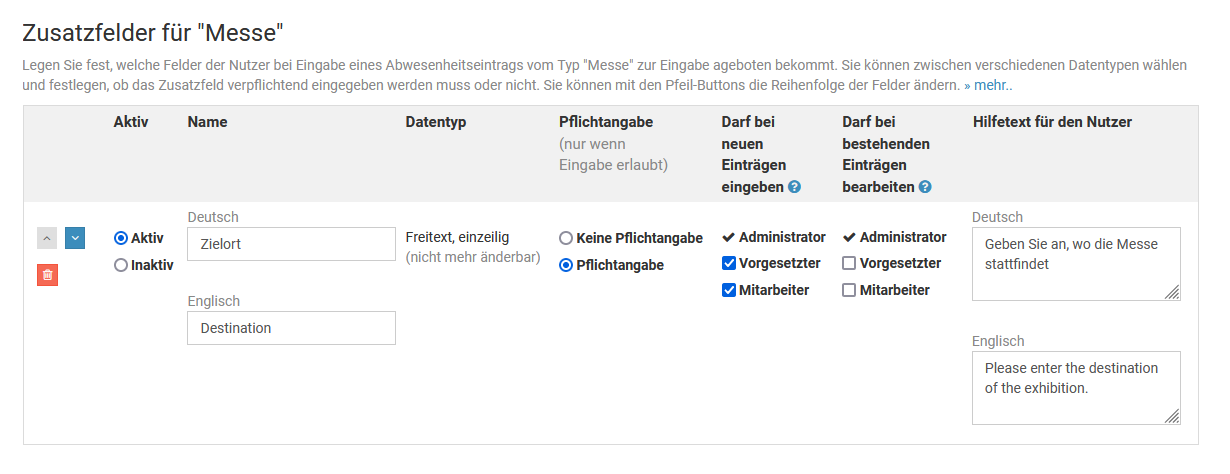This screenshot has height=474, width=1230.
Task: Select the Inaktiv radio button
Action: click(x=121, y=265)
